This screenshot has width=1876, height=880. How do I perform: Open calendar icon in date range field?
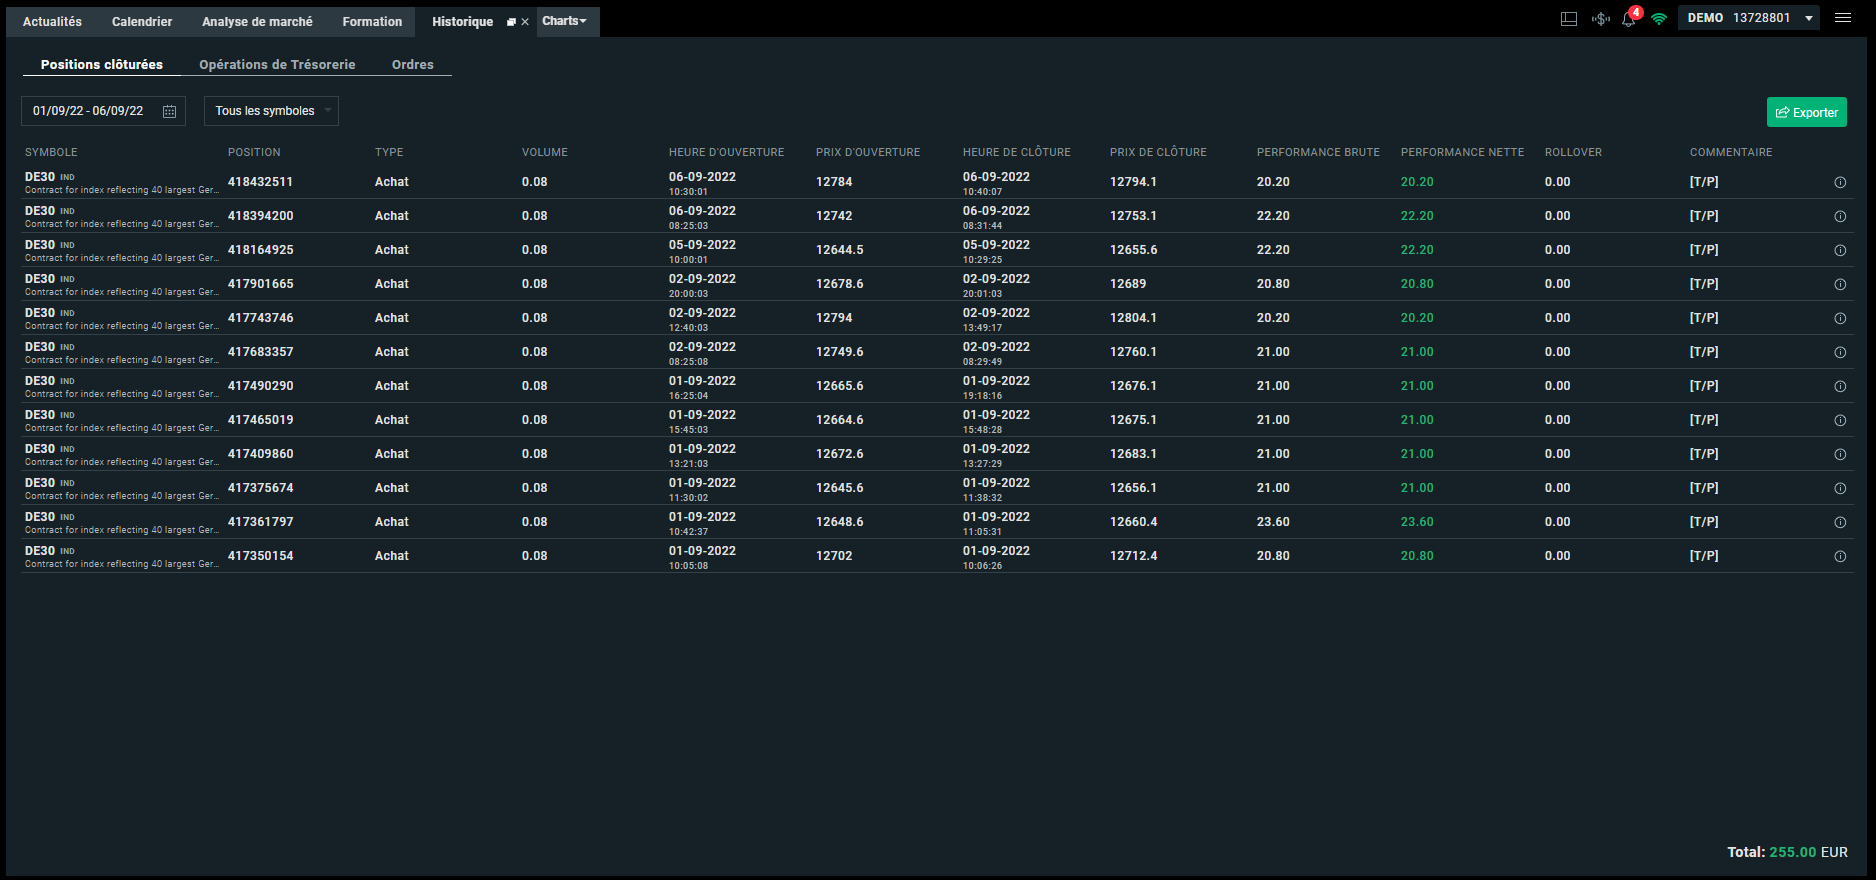click(x=169, y=111)
